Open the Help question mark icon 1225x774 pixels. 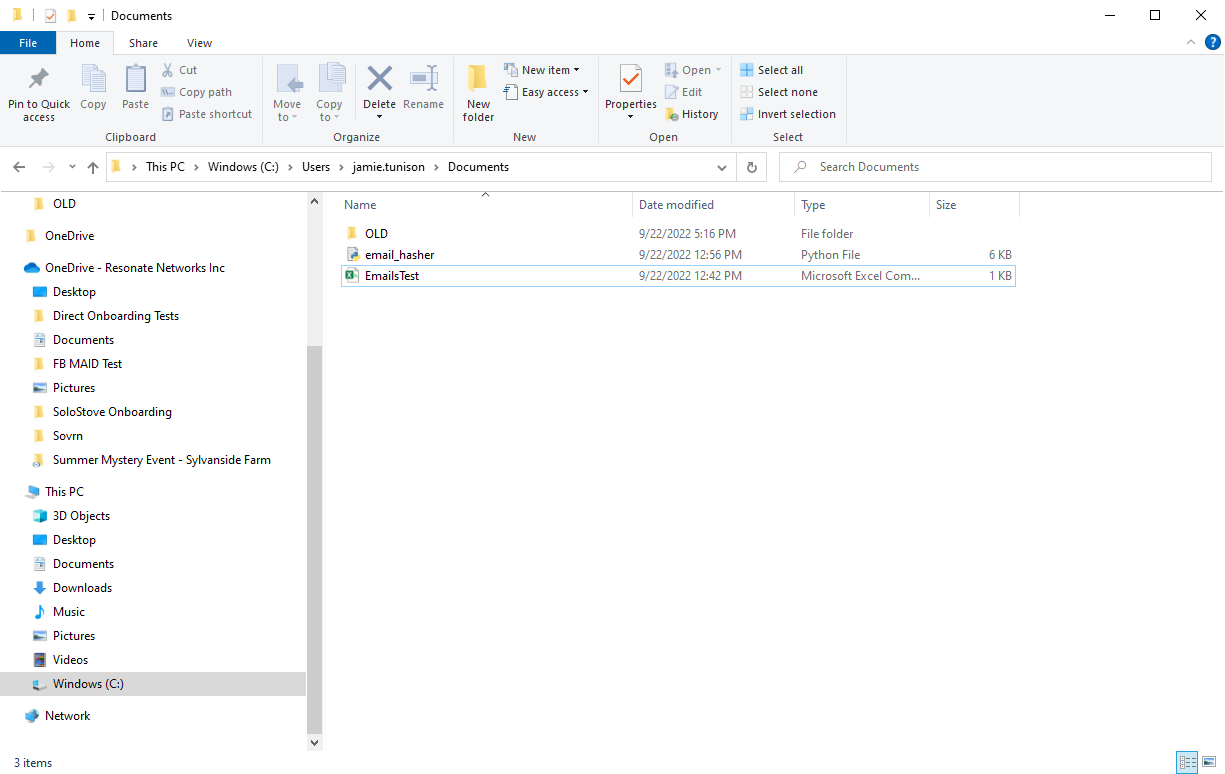click(1212, 42)
